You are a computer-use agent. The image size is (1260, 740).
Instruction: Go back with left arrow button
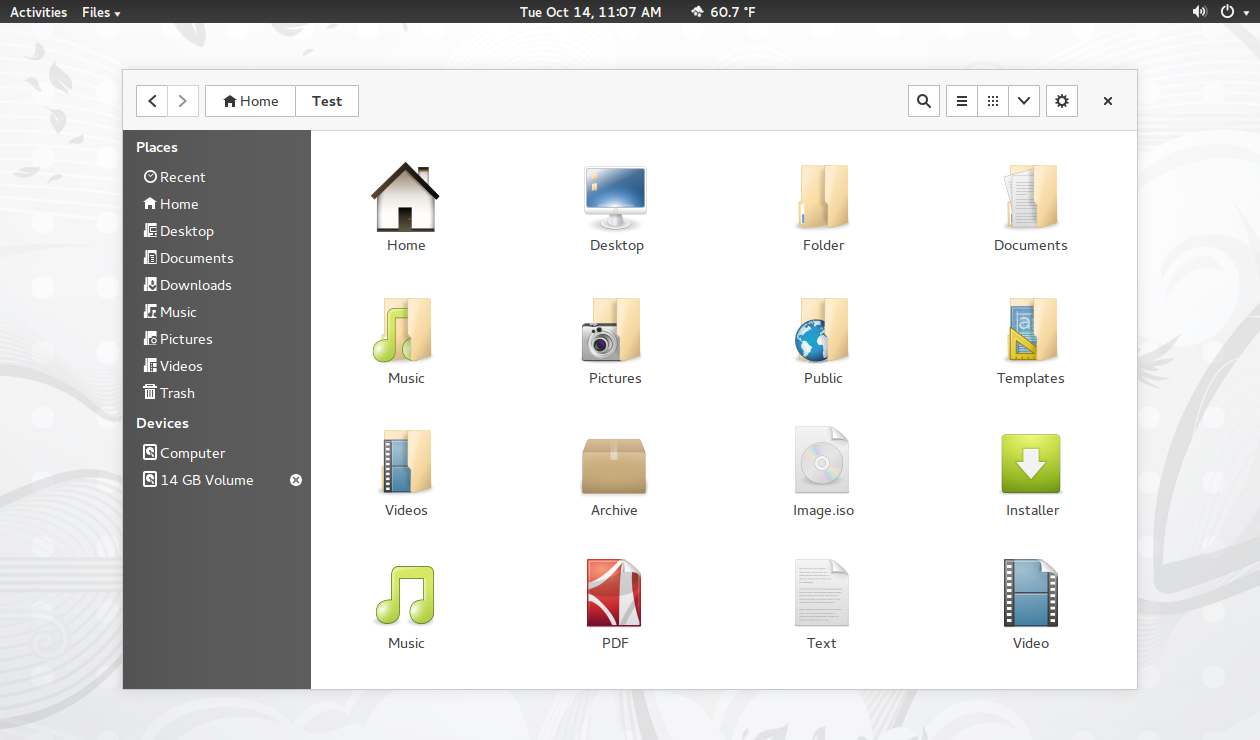[x=152, y=101]
